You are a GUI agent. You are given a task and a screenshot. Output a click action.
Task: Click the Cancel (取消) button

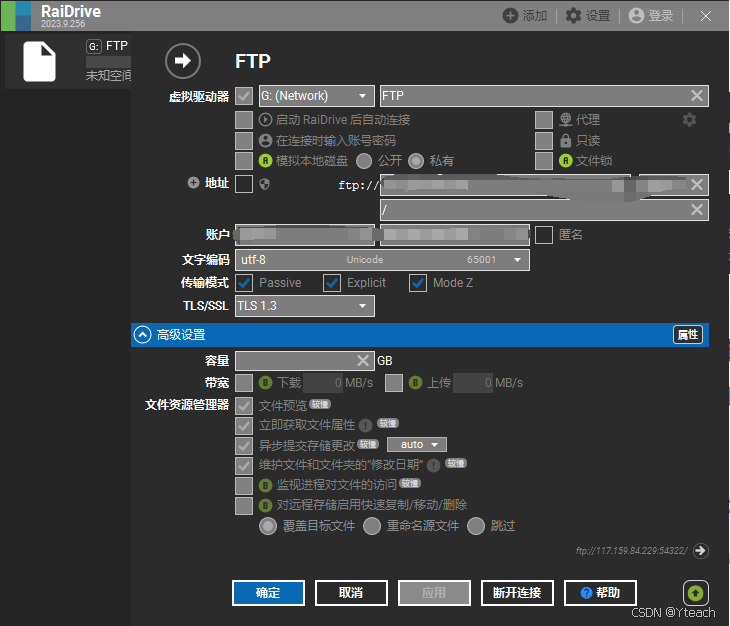click(x=351, y=593)
